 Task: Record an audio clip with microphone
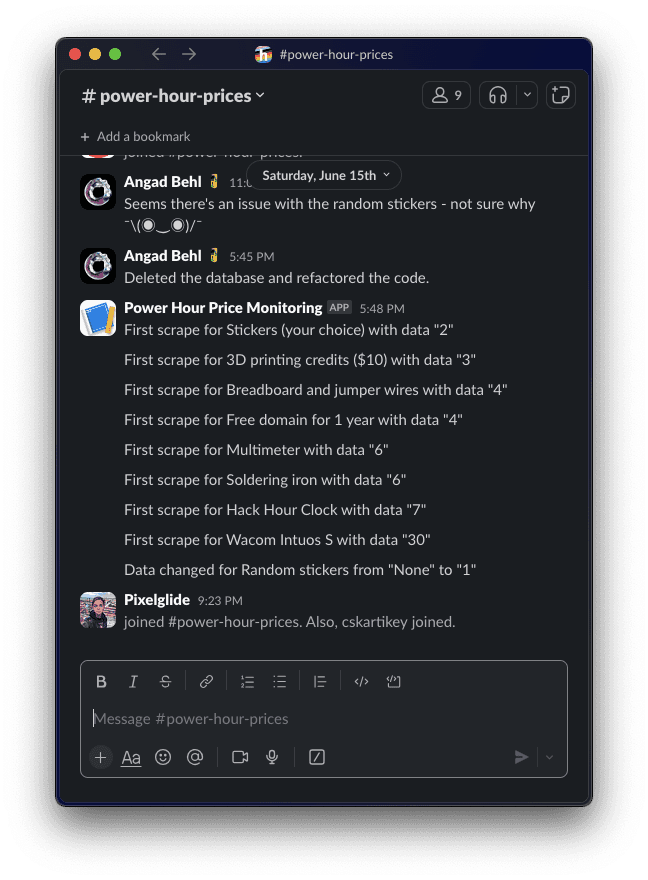[x=272, y=757]
